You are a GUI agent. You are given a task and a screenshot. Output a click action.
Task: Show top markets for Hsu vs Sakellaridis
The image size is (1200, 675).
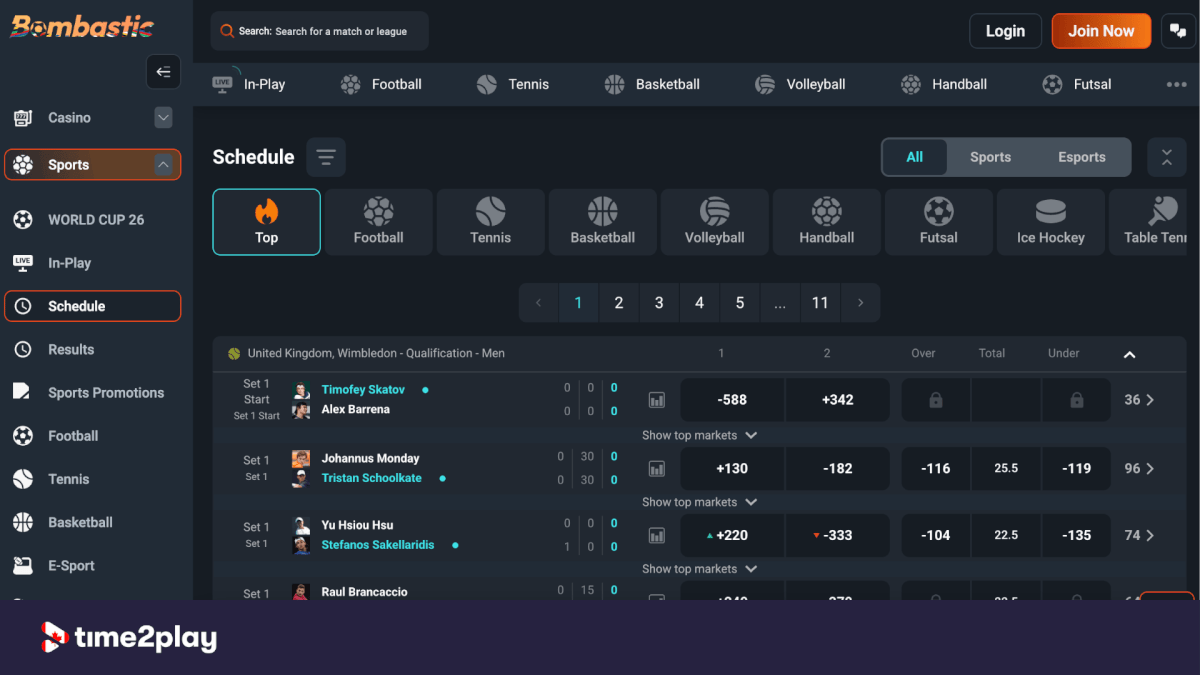(x=699, y=569)
